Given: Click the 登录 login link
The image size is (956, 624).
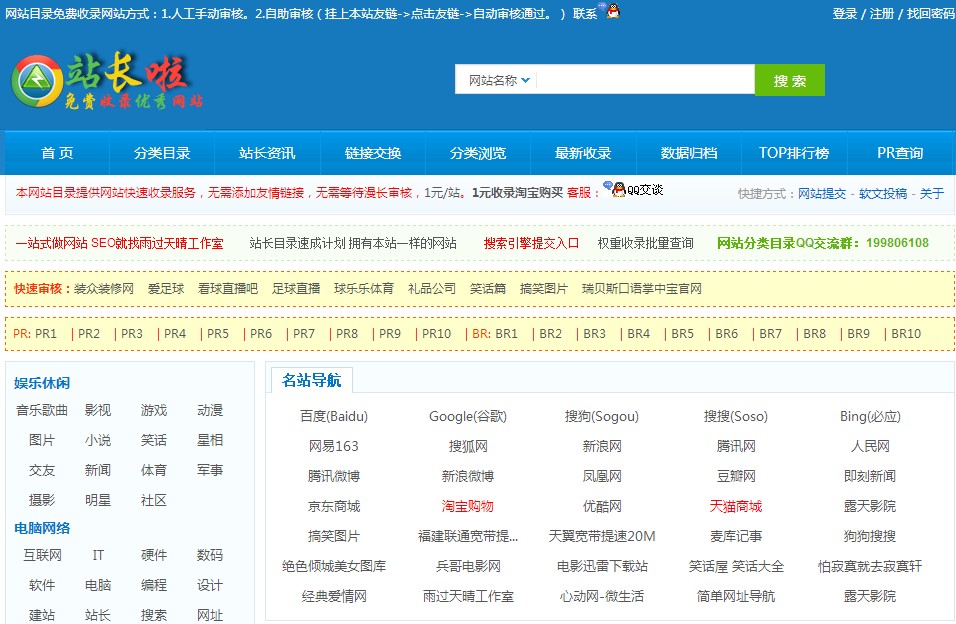Looking at the screenshot, I should click(844, 14).
